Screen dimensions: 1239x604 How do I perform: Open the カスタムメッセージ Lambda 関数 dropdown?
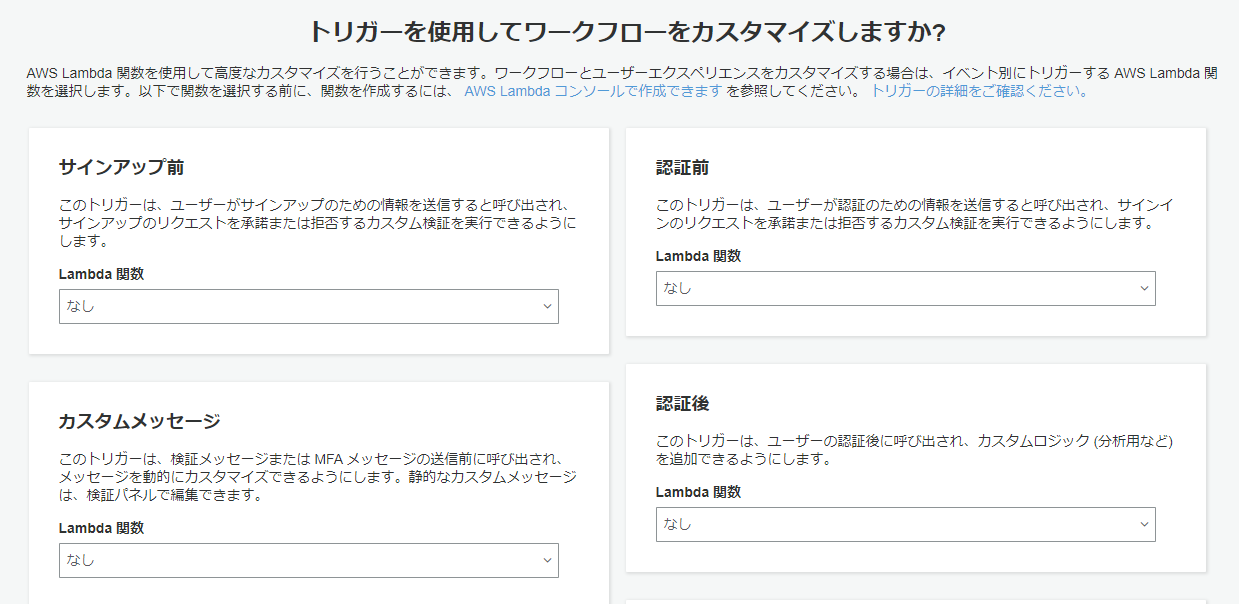click(308, 560)
